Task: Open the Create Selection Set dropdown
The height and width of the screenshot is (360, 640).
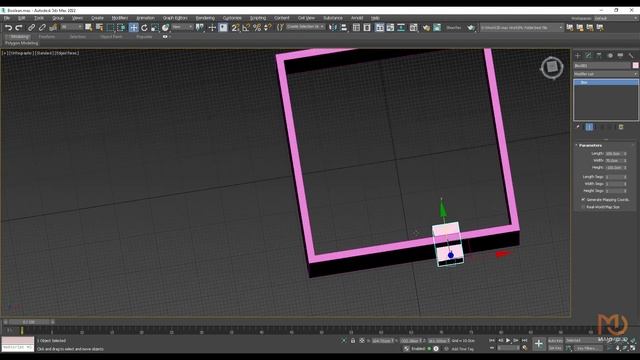Action: (306, 27)
